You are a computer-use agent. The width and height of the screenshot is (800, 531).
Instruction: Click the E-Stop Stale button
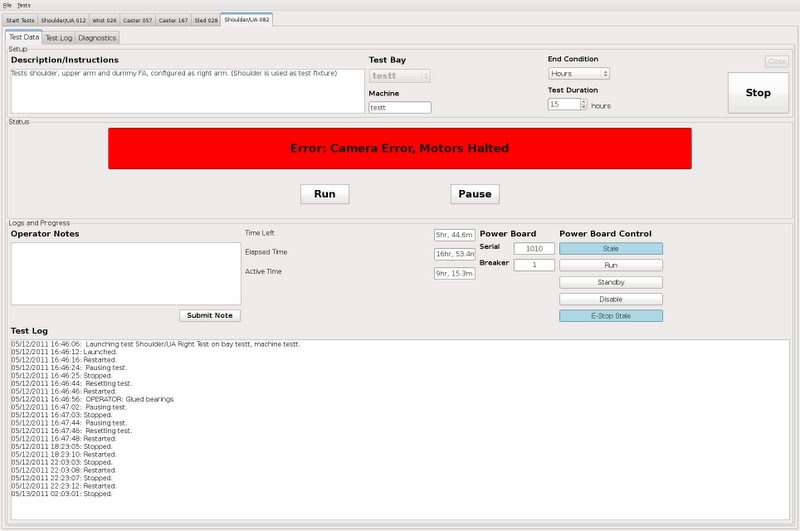pyautogui.click(x=610, y=316)
